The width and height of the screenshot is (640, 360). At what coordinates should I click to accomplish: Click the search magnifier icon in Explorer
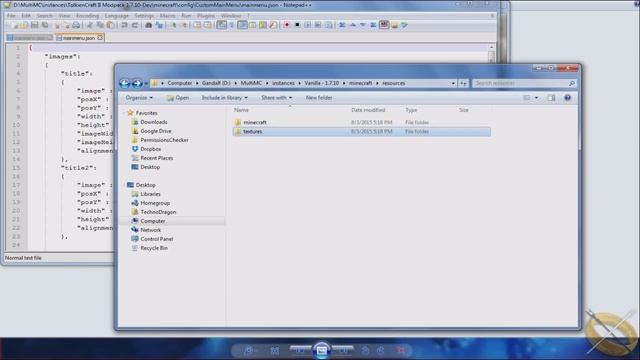[x=571, y=83]
